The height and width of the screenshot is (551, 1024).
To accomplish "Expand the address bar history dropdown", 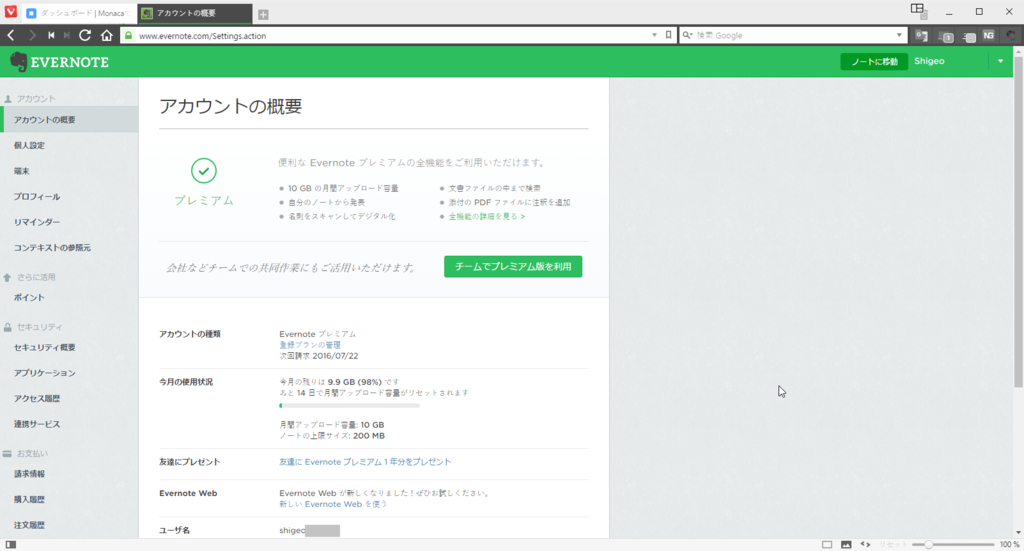I will [654, 35].
